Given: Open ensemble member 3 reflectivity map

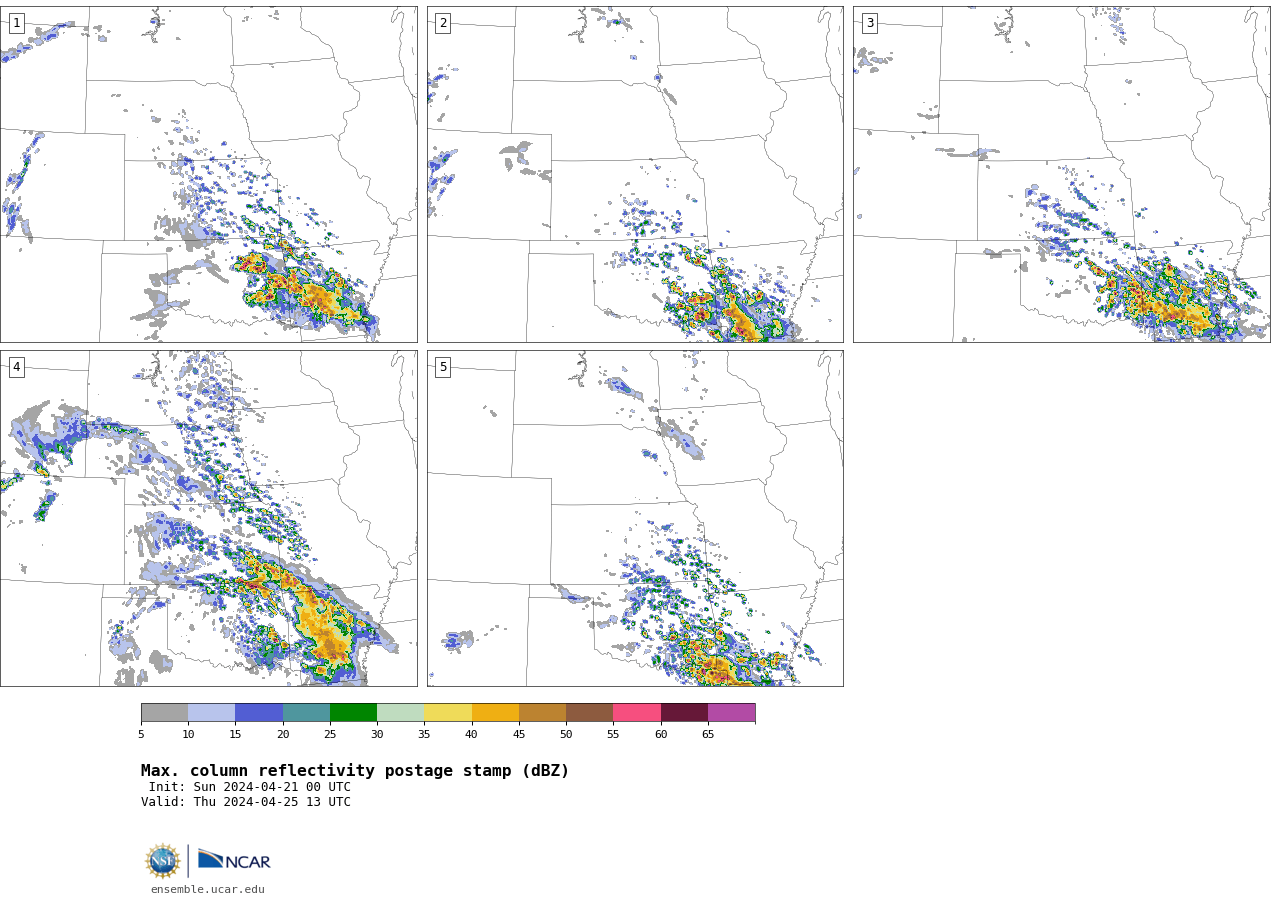Looking at the screenshot, I should tap(1061, 174).
